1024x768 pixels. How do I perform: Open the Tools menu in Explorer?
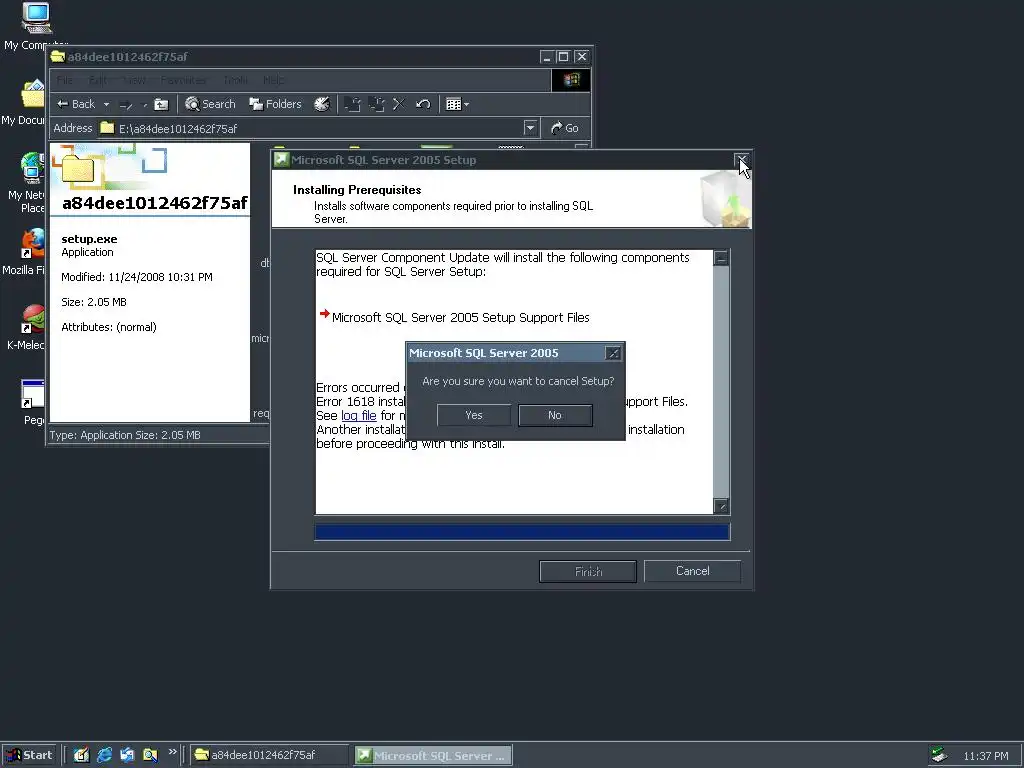pos(235,80)
